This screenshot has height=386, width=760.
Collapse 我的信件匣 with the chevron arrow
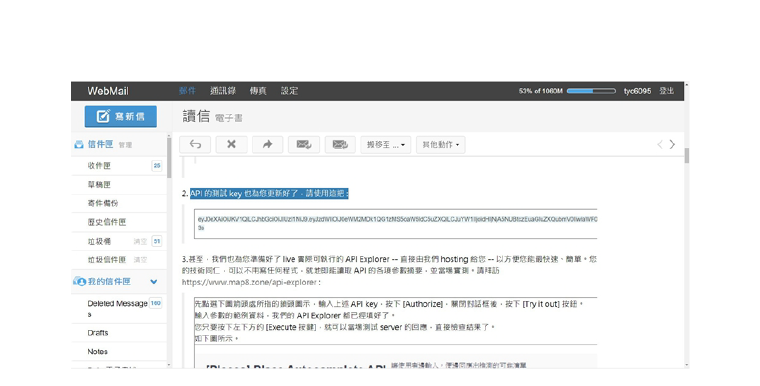tap(154, 281)
